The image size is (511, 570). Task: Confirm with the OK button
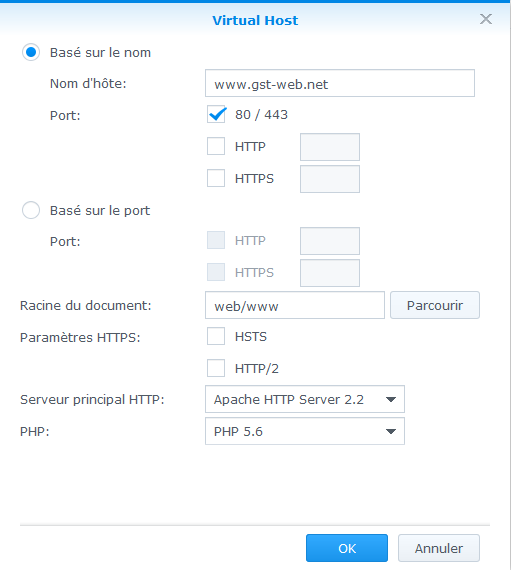(x=347, y=548)
